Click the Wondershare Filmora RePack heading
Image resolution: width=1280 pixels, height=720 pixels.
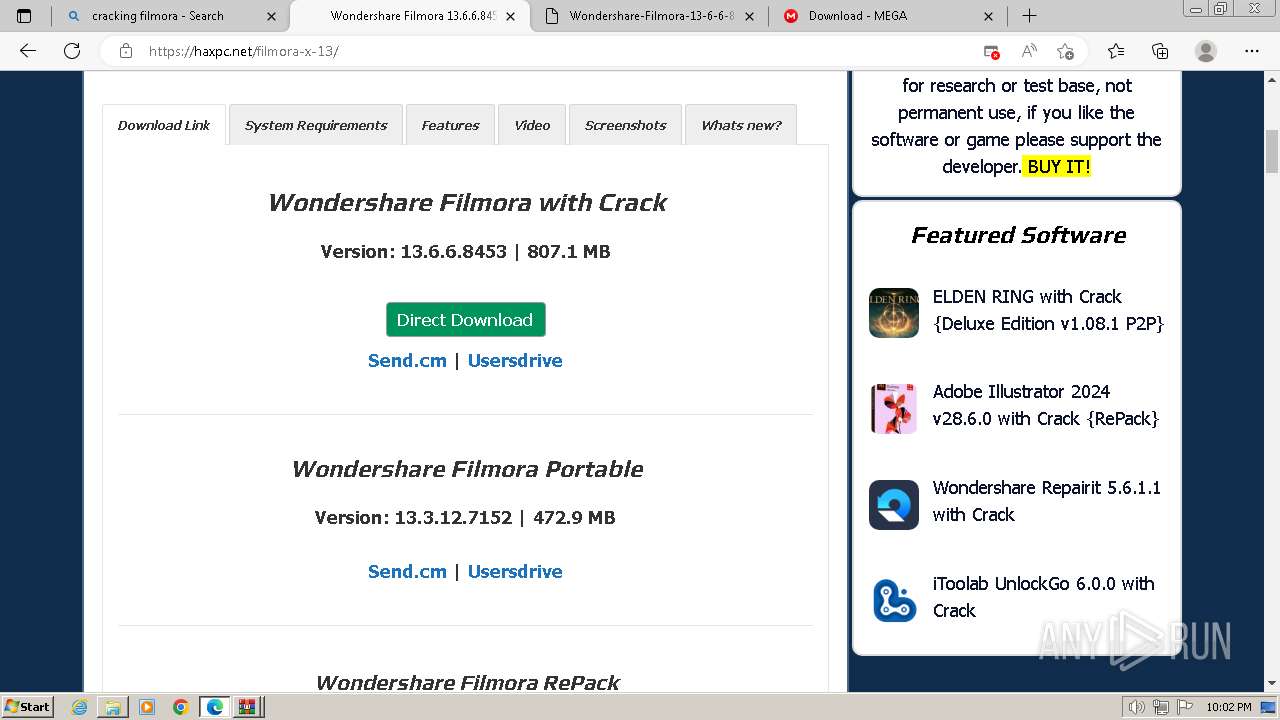pyautogui.click(x=467, y=682)
